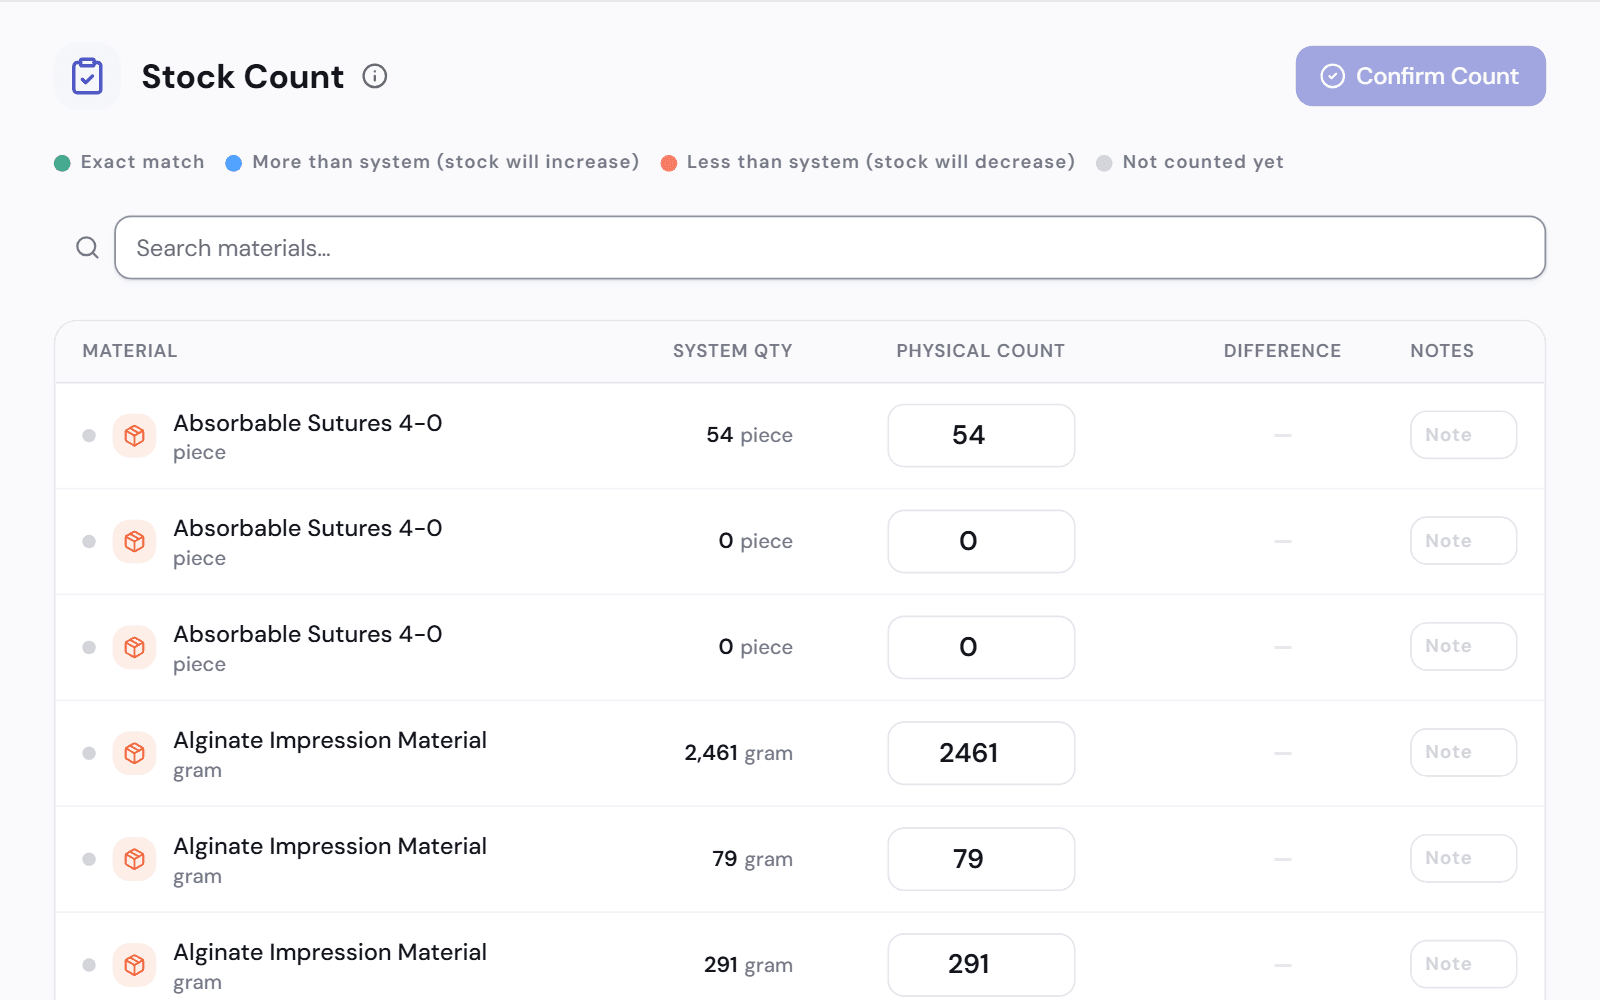This screenshot has height=1000, width=1600.
Task: Click the red 'Less than system' legend dot
Action: point(669,163)
